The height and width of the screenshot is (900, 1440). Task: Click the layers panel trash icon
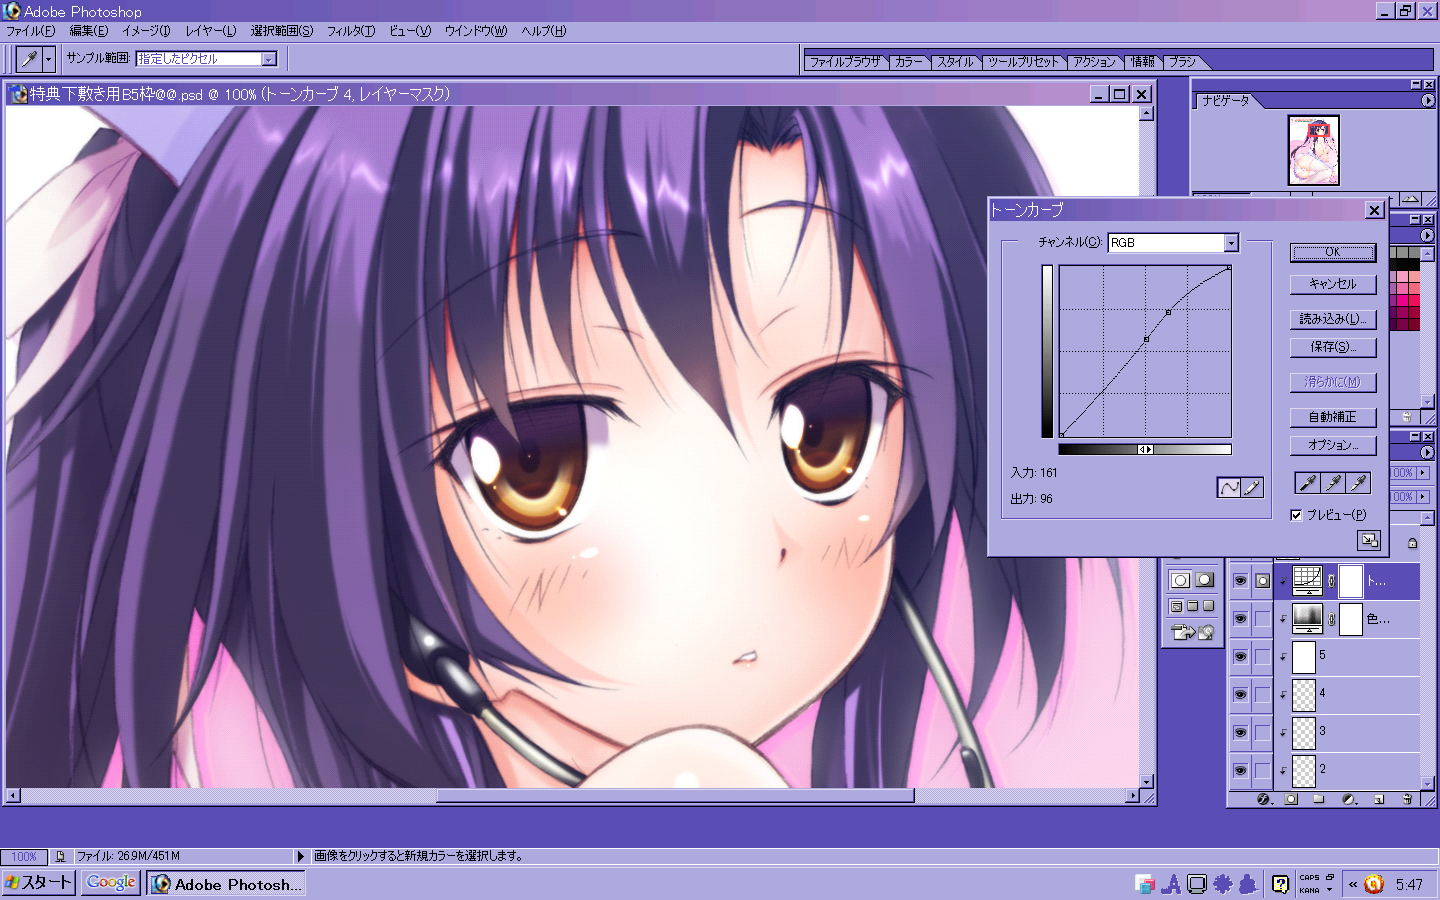pyautogui.click(x=1407, y=799)
